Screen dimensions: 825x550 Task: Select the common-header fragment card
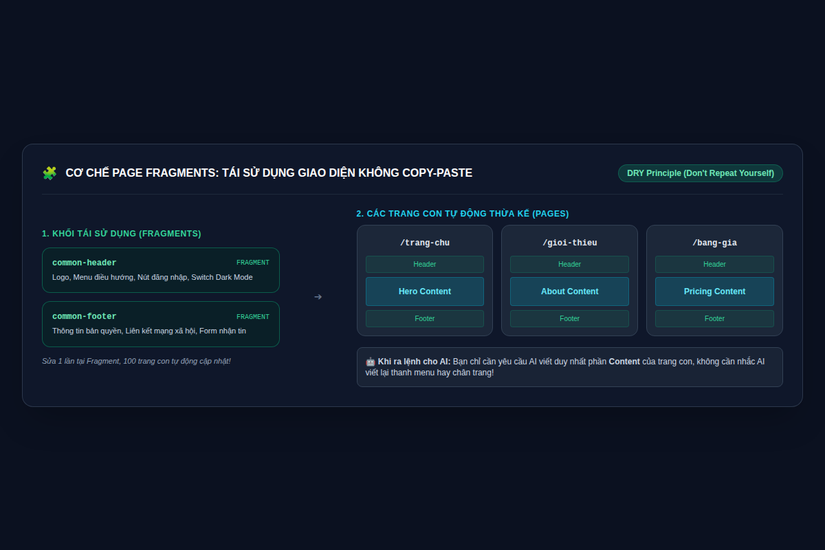click(160, 270)
